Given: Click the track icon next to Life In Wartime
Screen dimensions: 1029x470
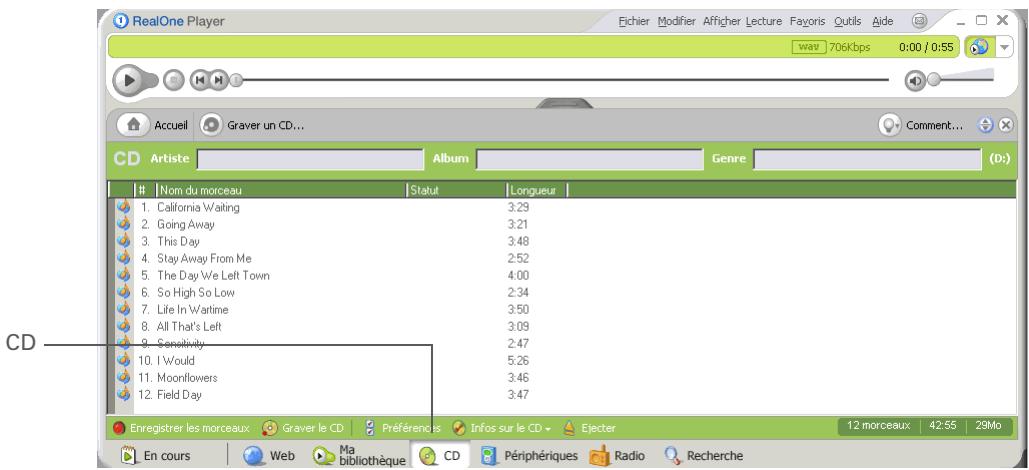Looking at the screenshot, I should tap(123, 309).
